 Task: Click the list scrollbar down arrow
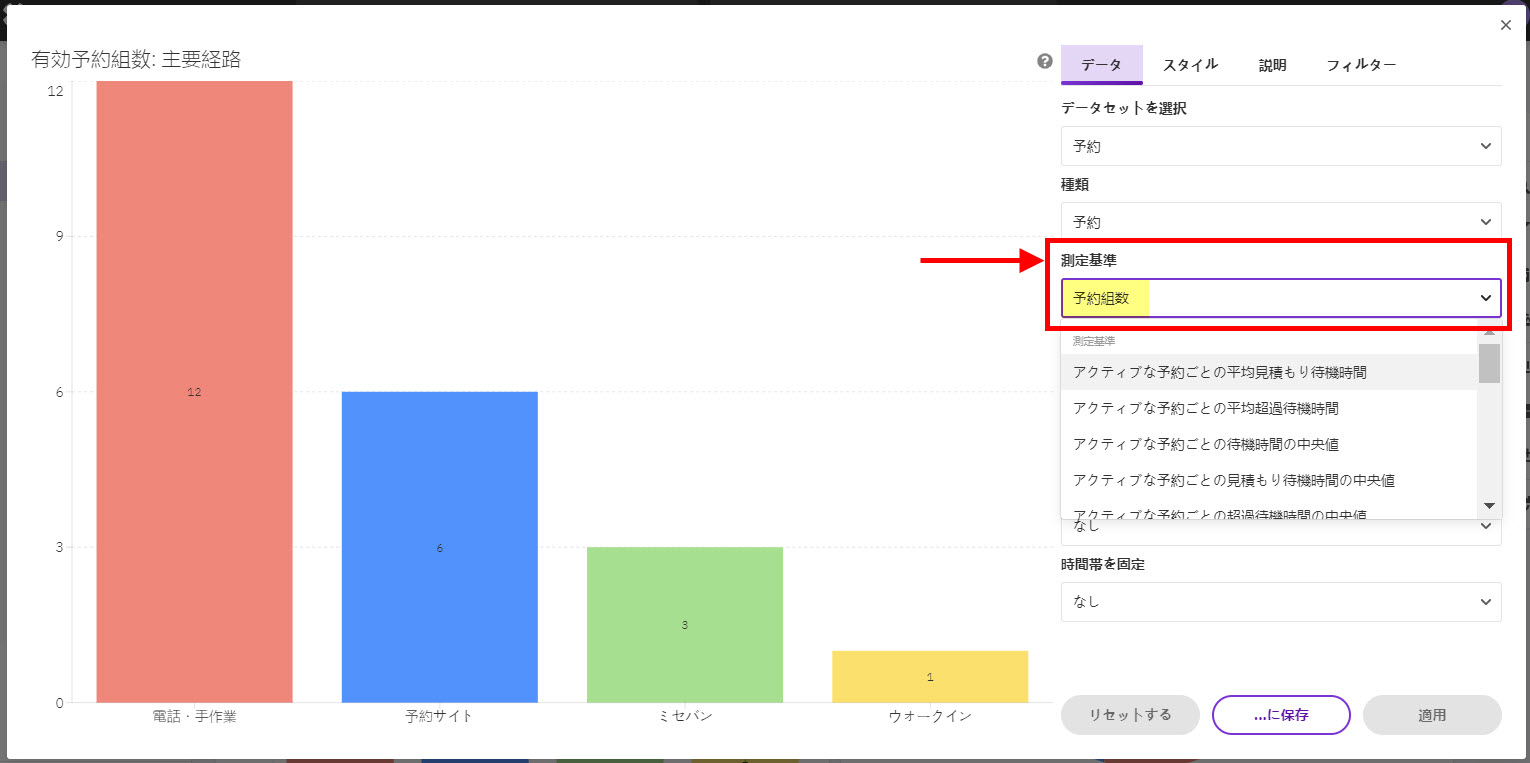(x=1489, y=506)
